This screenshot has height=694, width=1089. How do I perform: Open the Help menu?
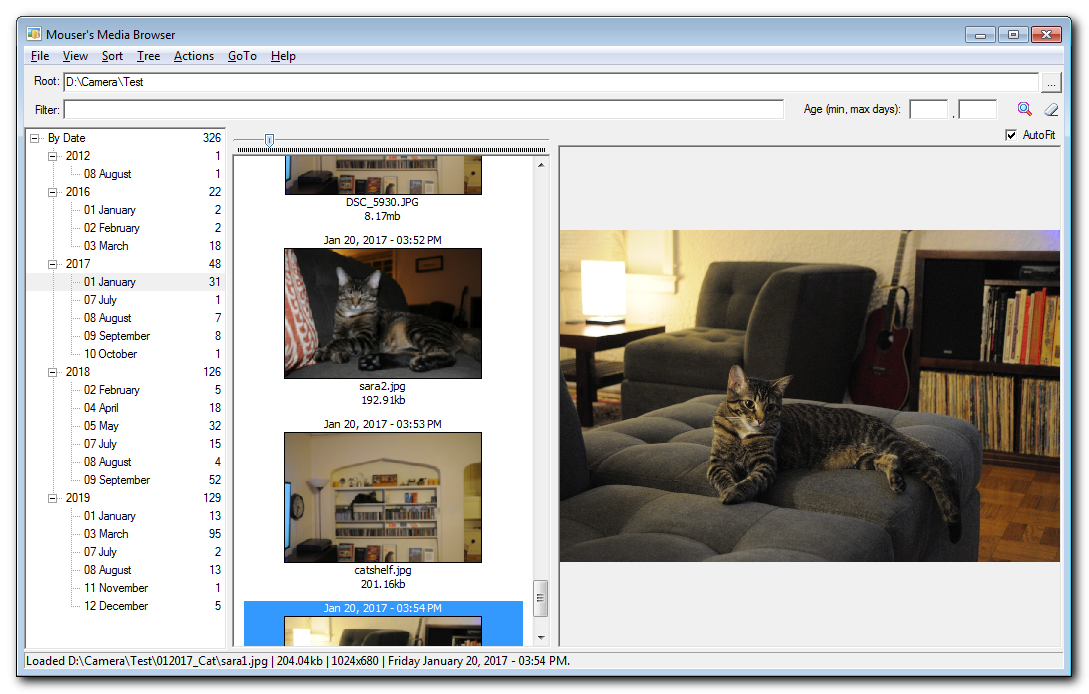(283, 56)
